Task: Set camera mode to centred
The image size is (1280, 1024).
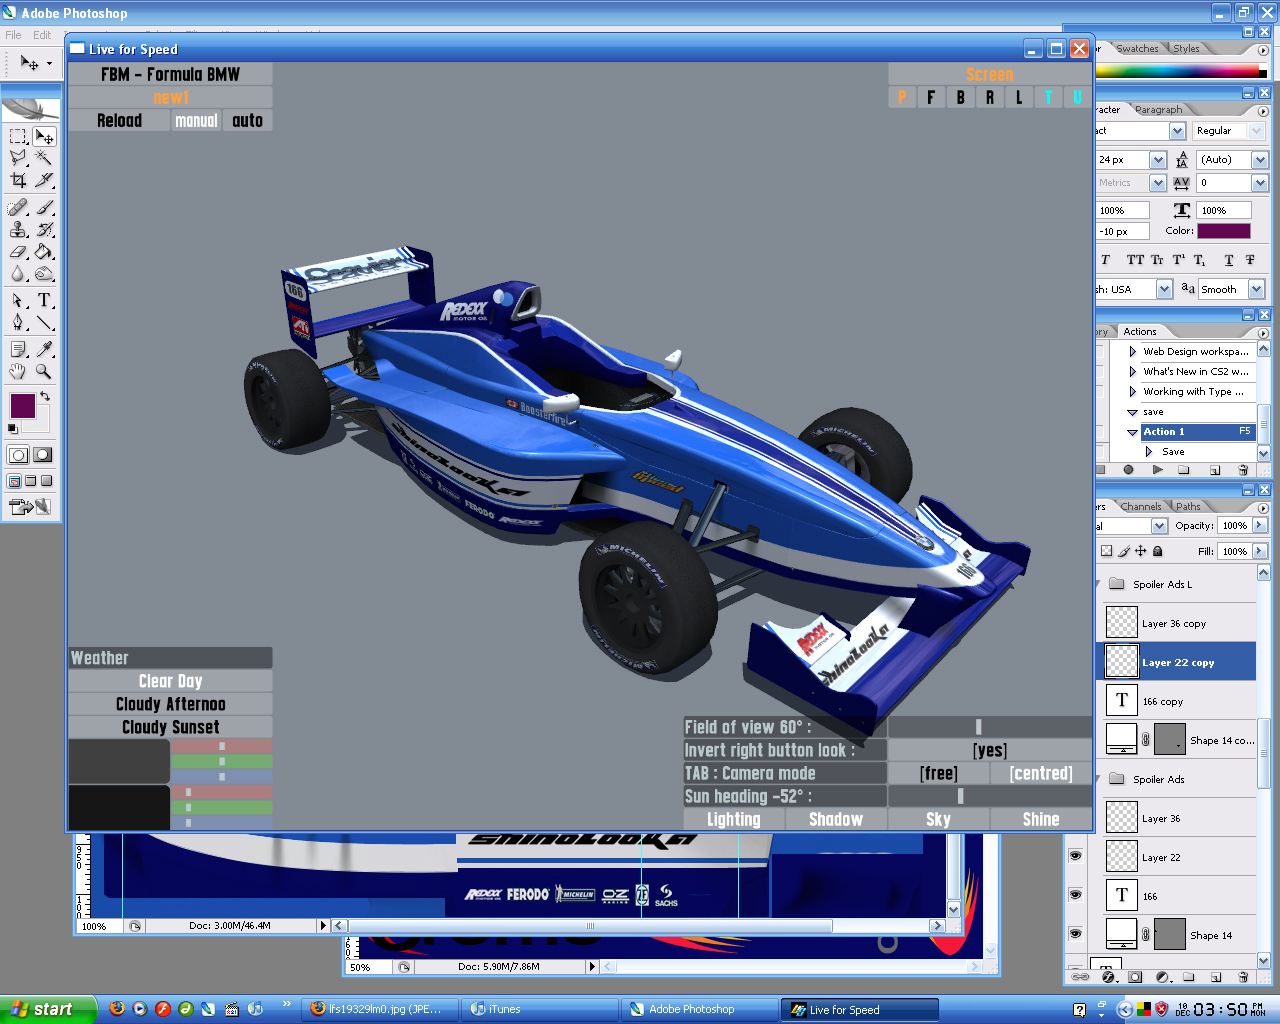Action: pos(1041,773)
